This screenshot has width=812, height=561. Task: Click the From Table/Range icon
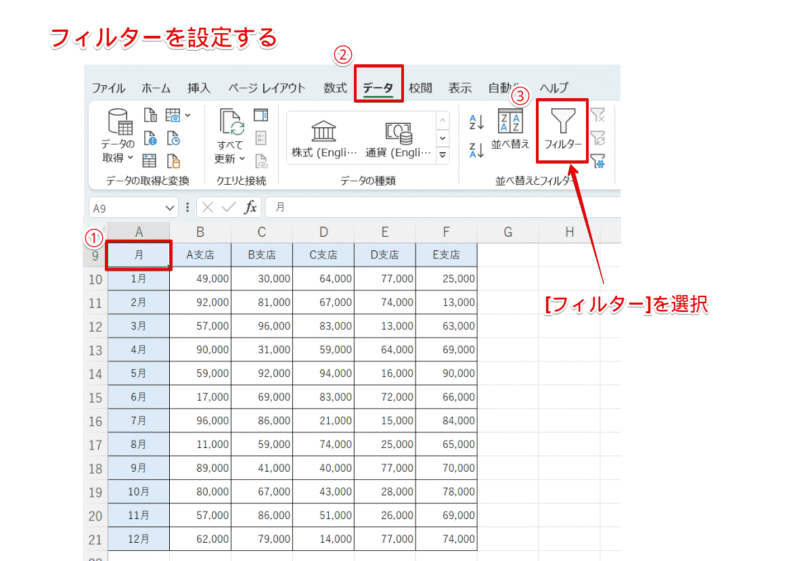pos(150,161)
